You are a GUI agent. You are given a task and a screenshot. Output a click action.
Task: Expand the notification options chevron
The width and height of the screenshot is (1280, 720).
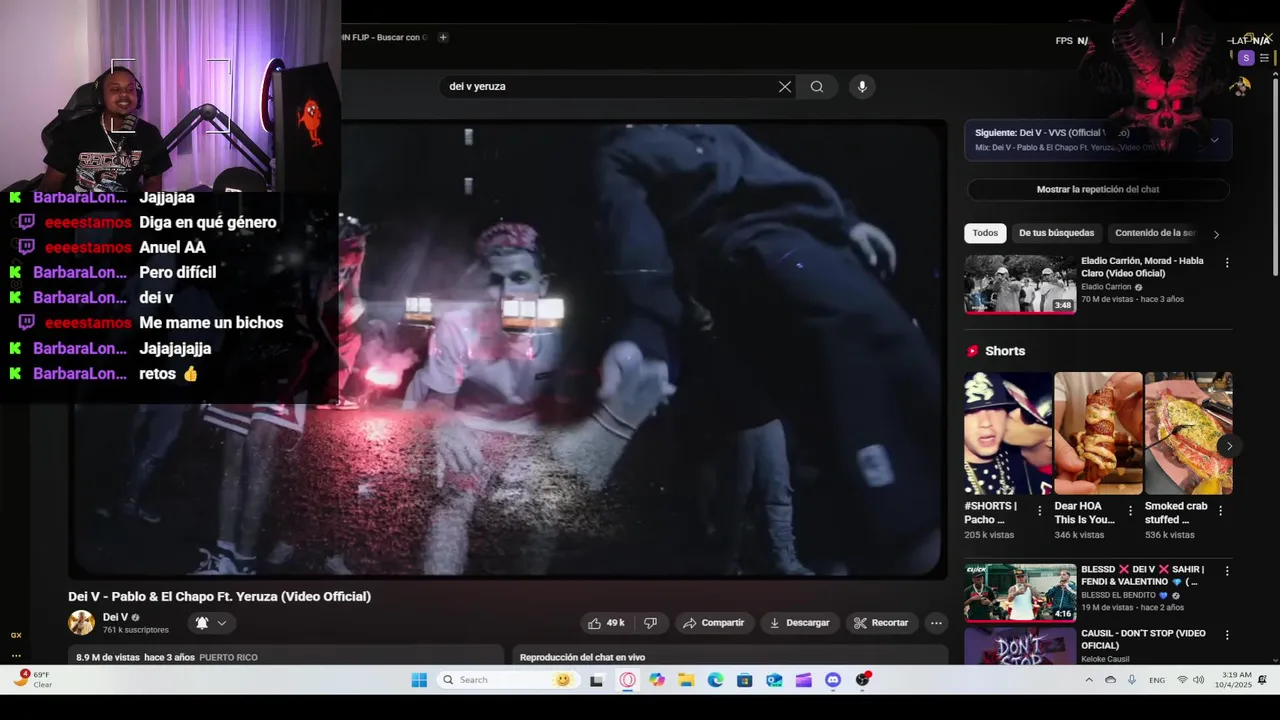[x=222, y=623]
